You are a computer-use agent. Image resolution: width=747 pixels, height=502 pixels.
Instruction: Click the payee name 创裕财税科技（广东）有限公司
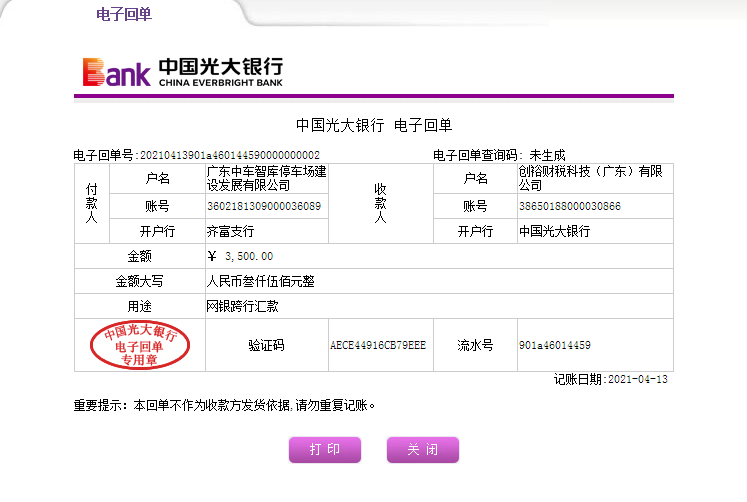590,178
